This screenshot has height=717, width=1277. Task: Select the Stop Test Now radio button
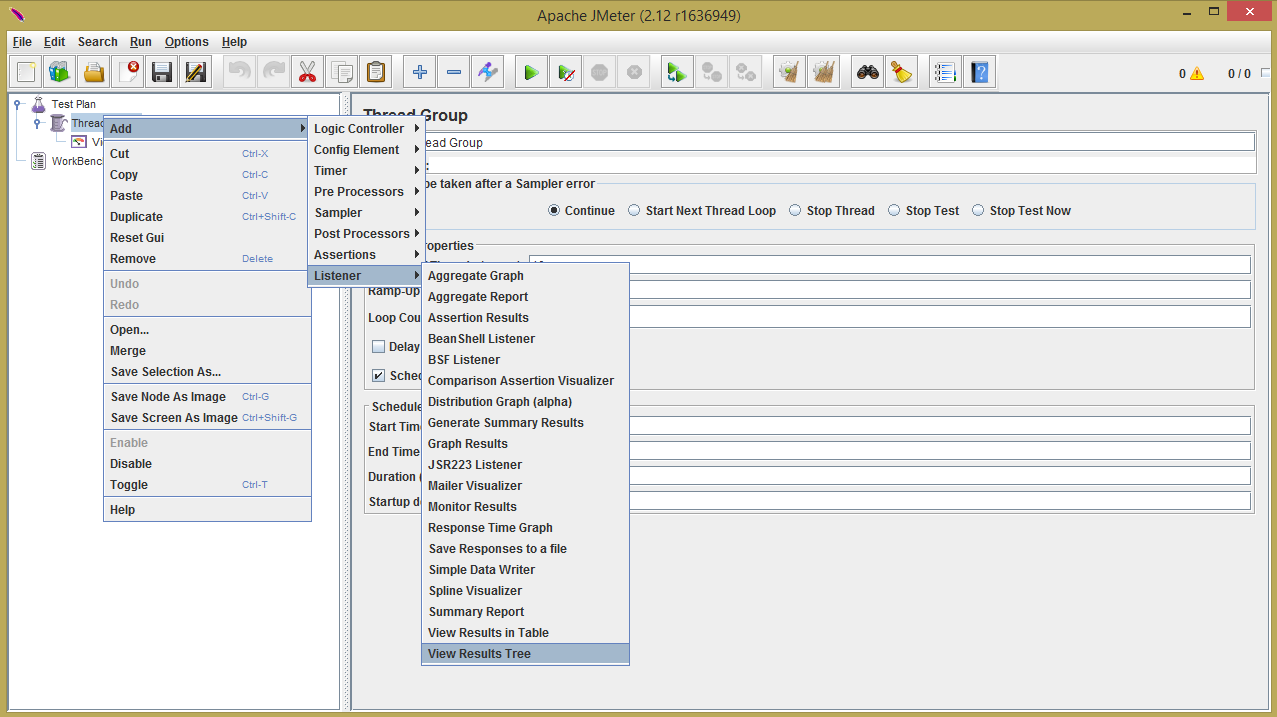coord(978,211)
